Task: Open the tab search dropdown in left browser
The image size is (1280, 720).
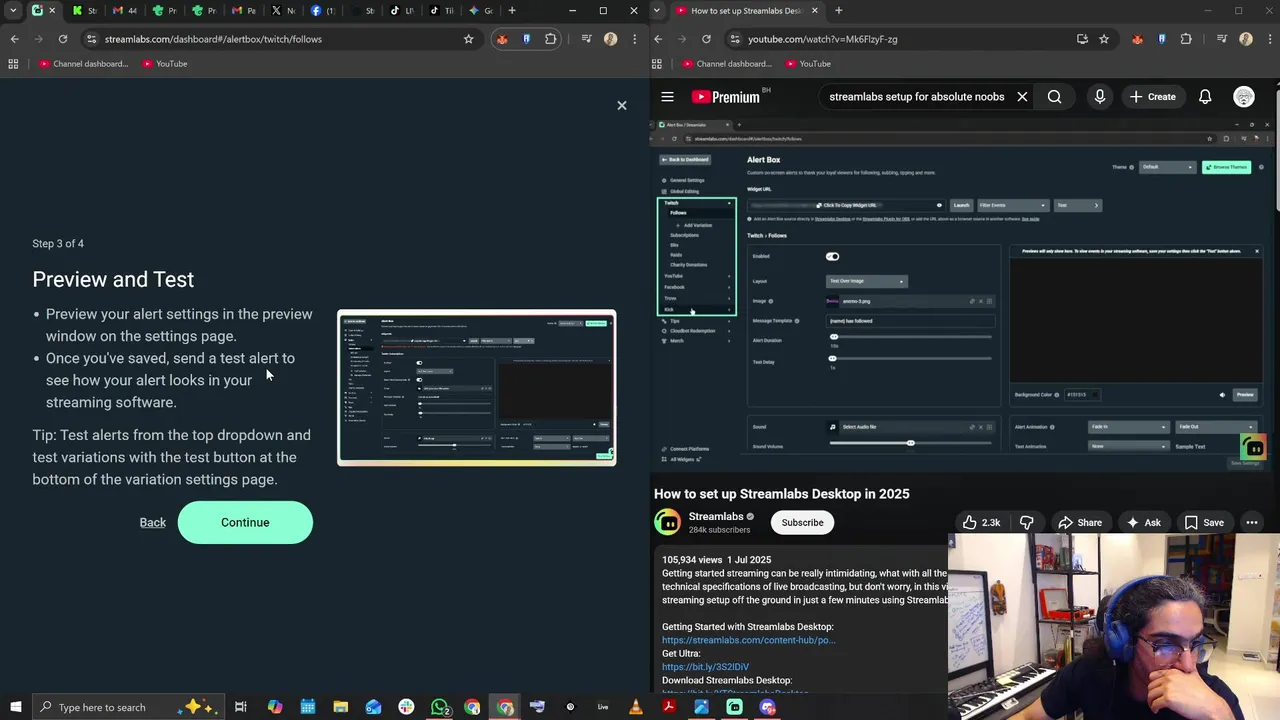Action: (14, 11)
